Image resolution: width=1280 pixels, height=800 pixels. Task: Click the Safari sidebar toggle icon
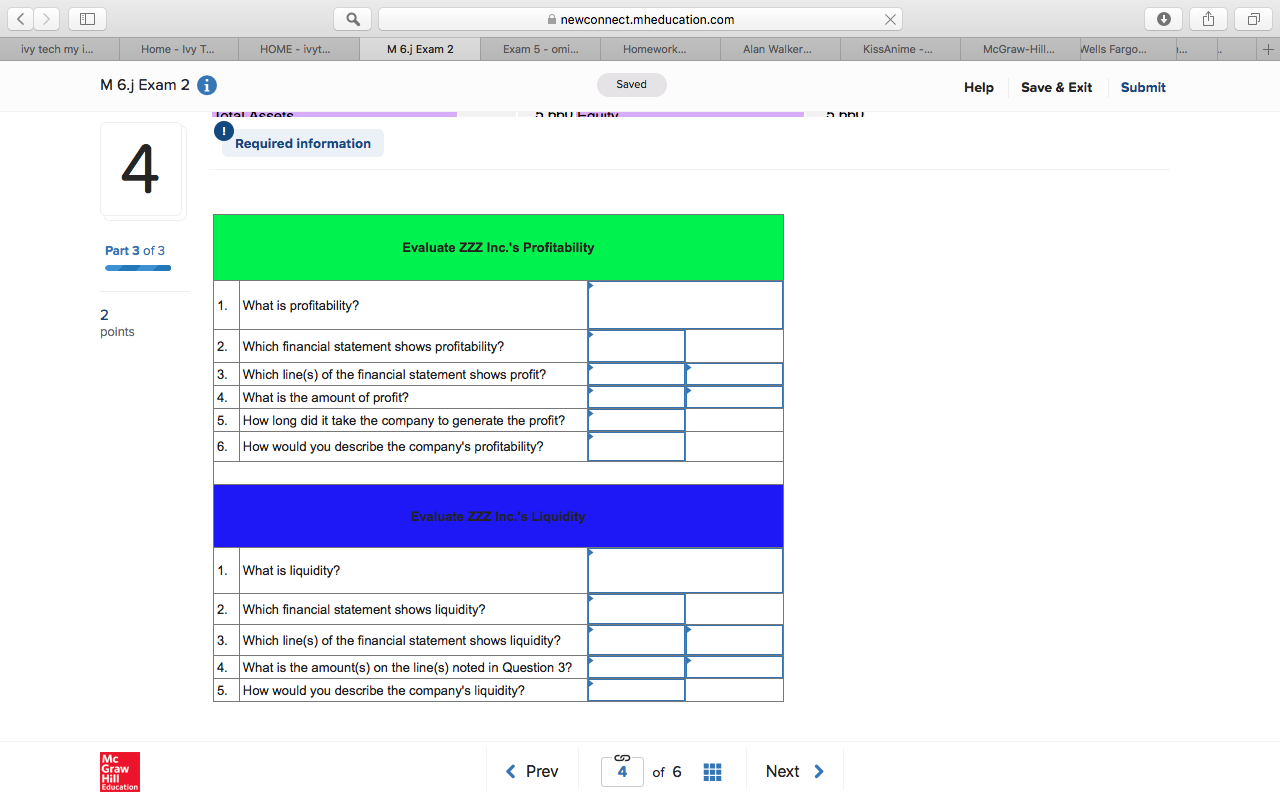click(87, 19)
